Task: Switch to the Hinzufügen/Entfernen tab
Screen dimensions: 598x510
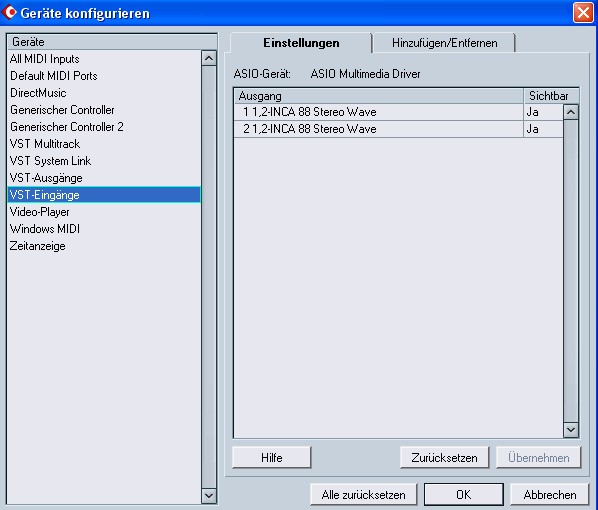Action: 444,43
